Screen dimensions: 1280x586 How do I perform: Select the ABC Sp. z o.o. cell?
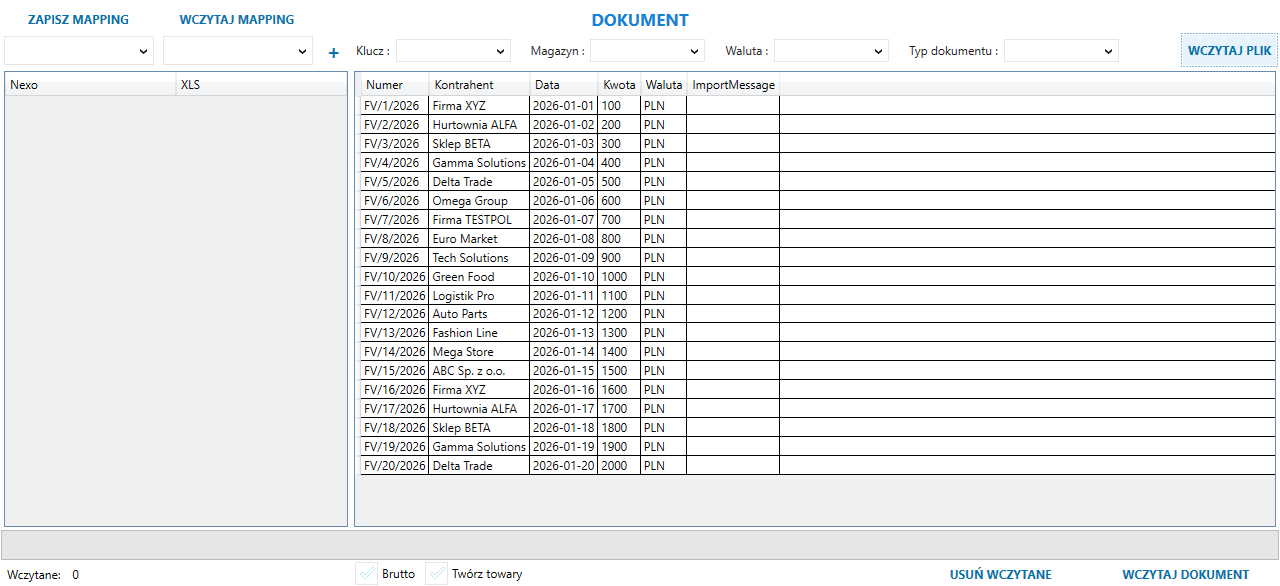click(x=469, y=371)
